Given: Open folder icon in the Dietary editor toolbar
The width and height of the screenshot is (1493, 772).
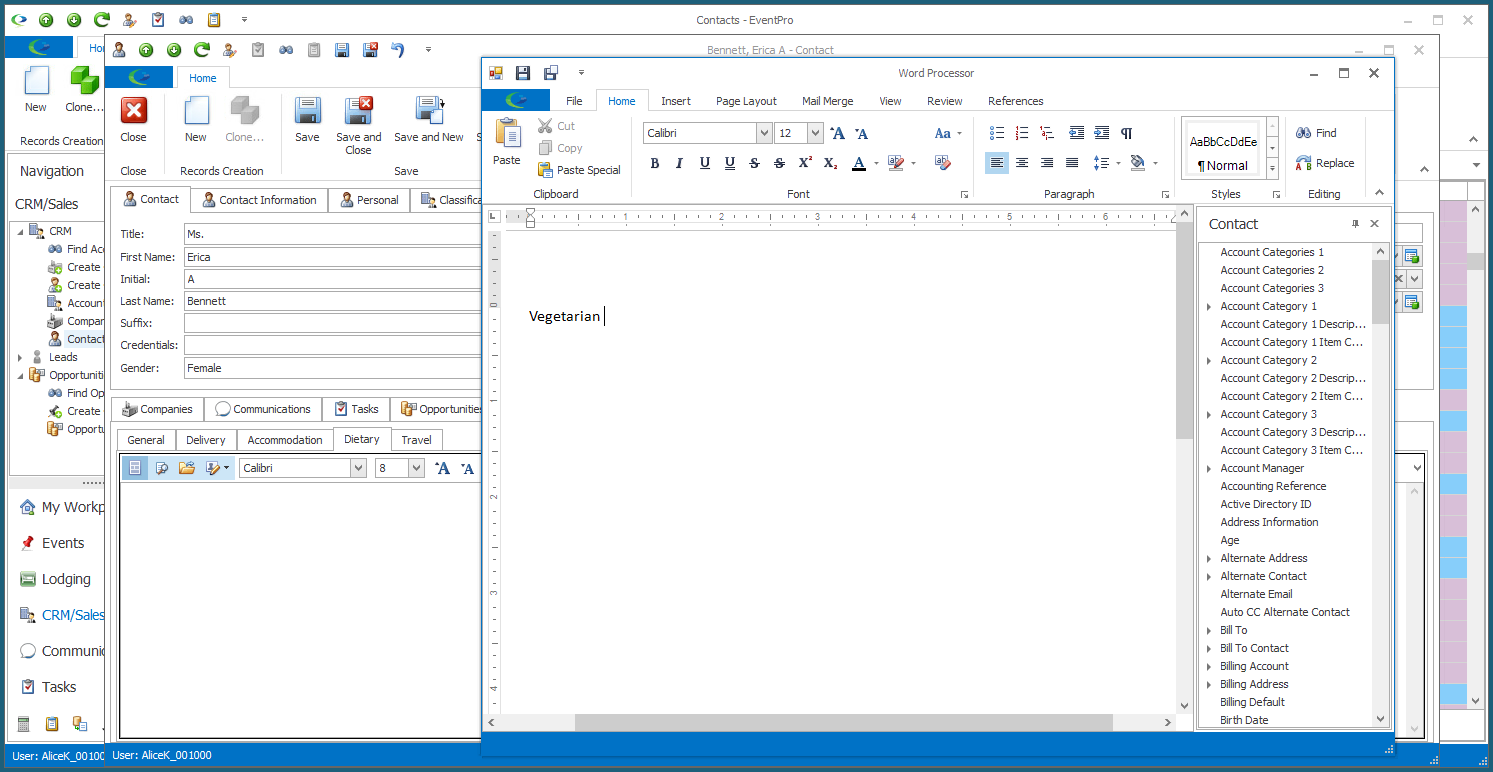Looking at the screenshot, I should (x=186, y=468).
